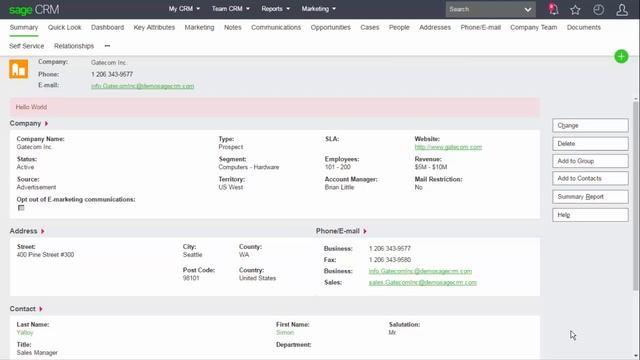The height and width of the screenshot is (360, 640).
Task: Expand the Address section arrow
Action: click(x=42, y=231)
